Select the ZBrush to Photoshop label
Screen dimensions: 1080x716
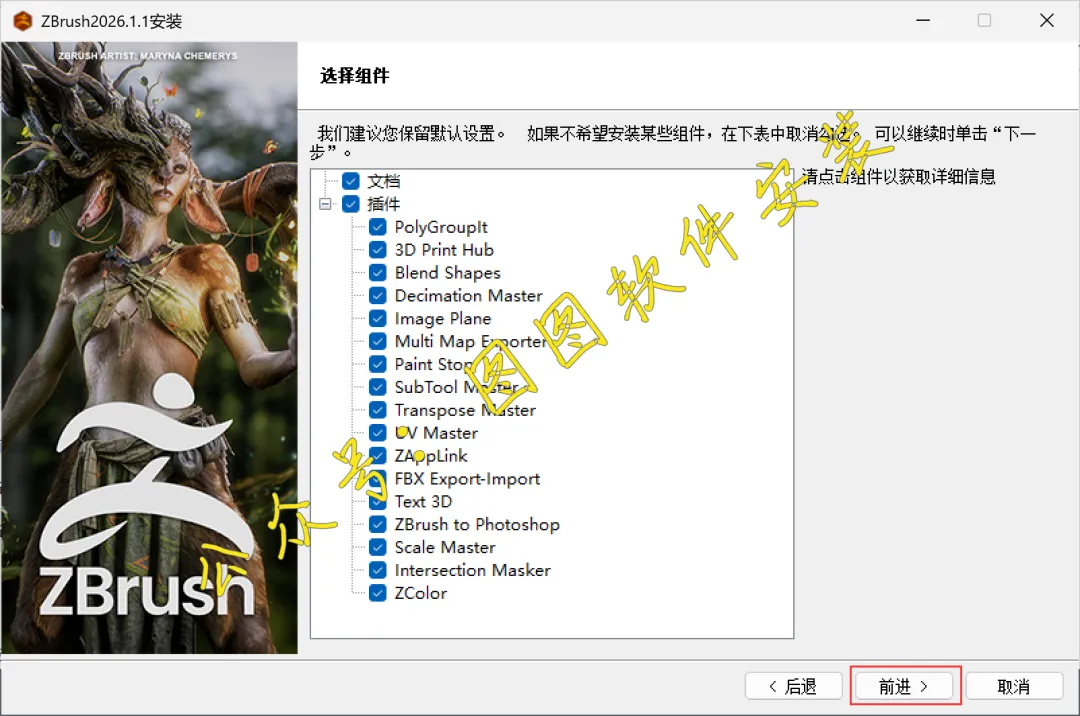(x=477, y=525)
